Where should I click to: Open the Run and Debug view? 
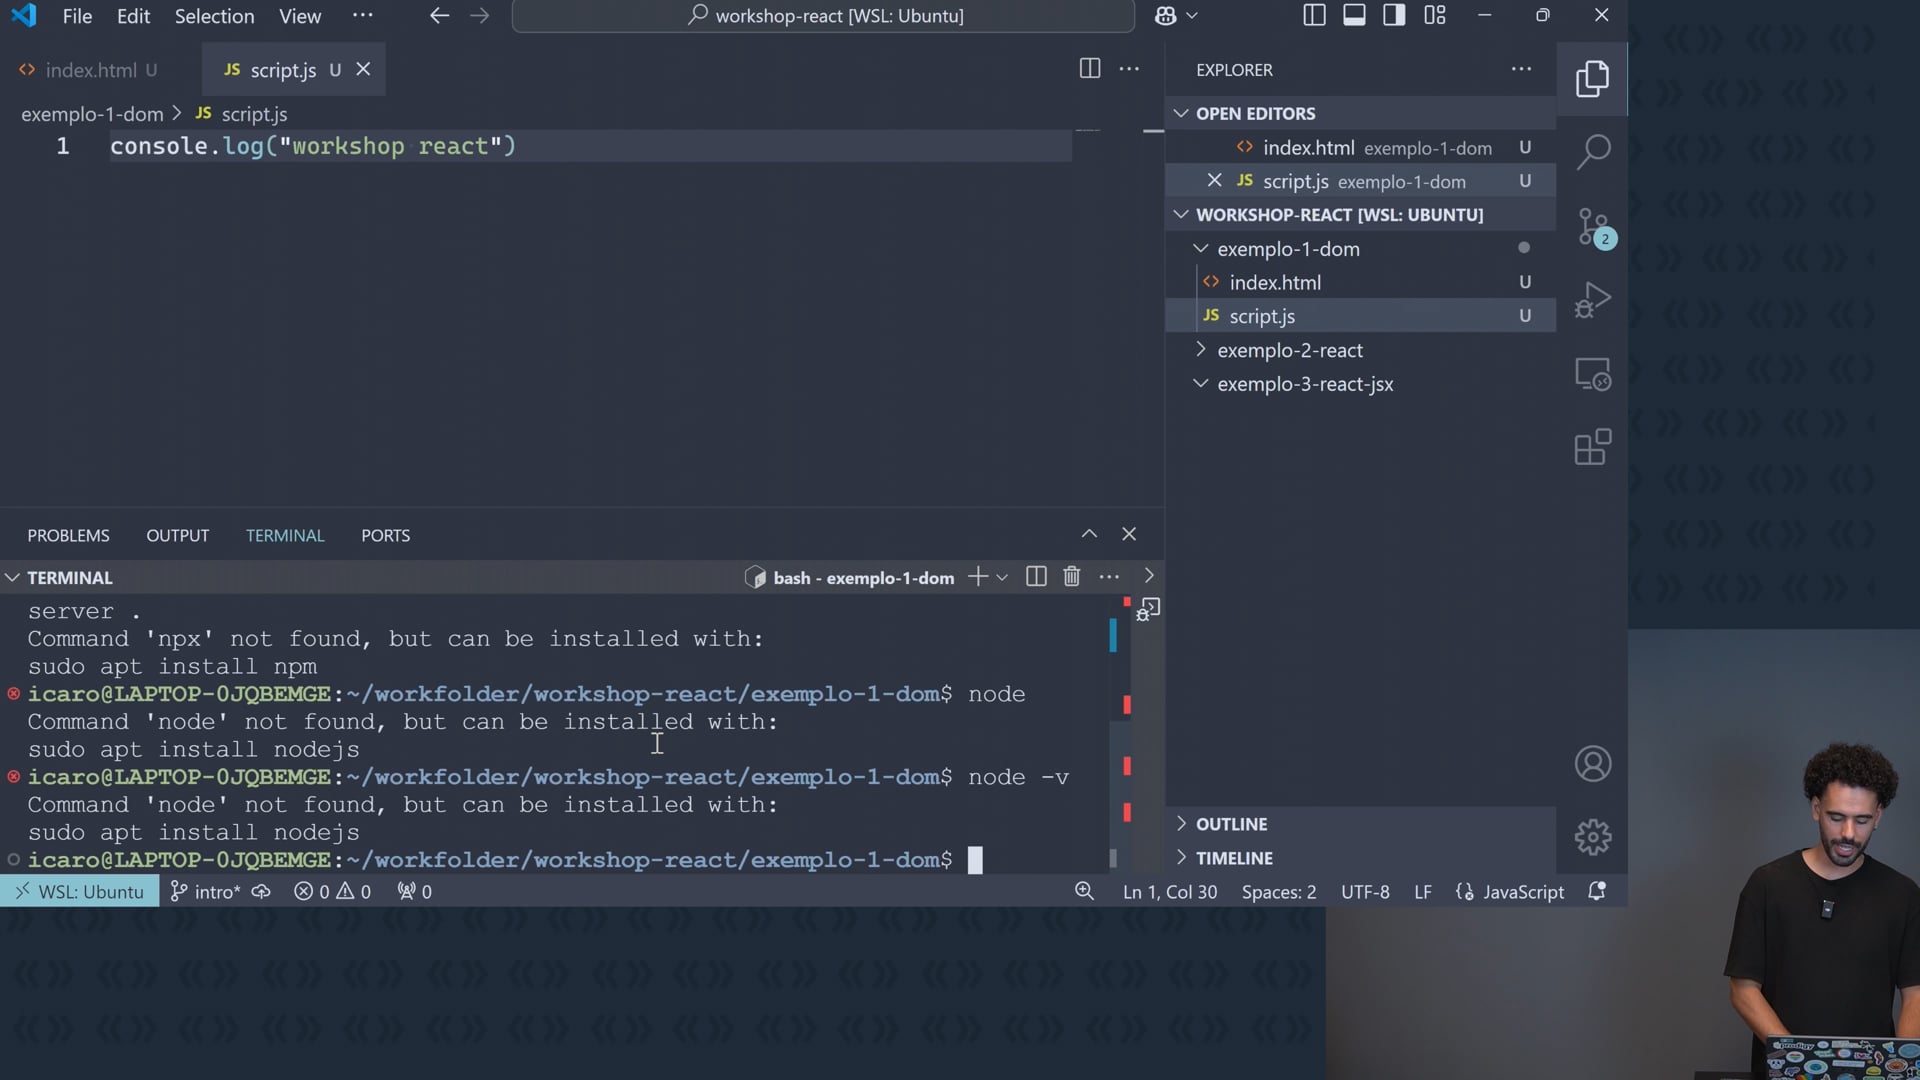tap(1592, 300)
